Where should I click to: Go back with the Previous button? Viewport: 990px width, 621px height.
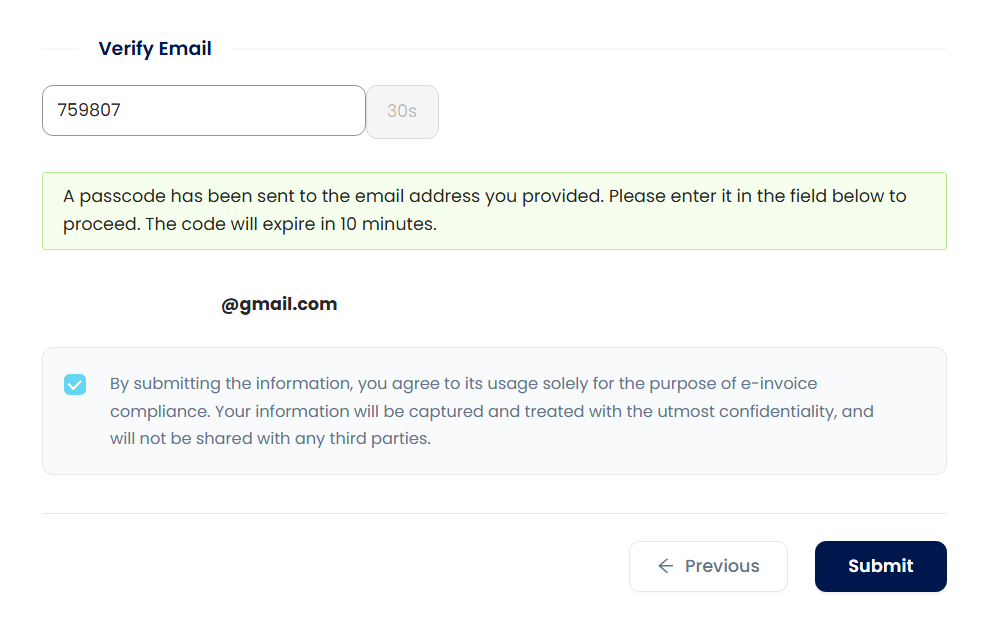[x=708, y=566]
